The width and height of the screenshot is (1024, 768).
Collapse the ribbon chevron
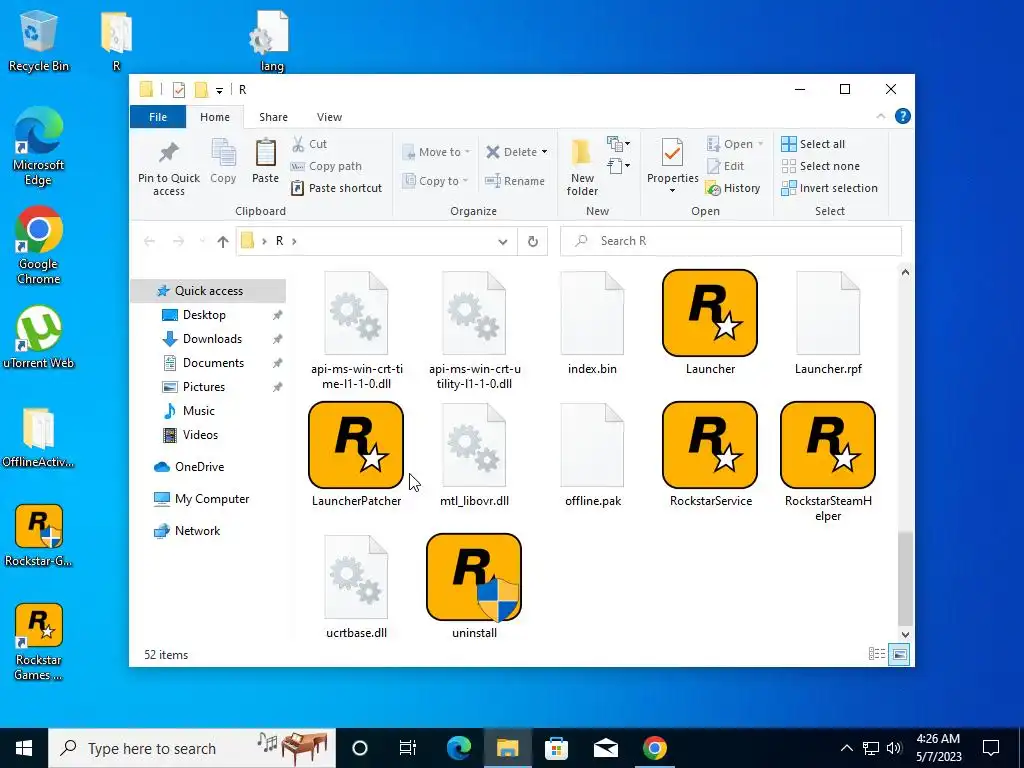click(880, 116)
